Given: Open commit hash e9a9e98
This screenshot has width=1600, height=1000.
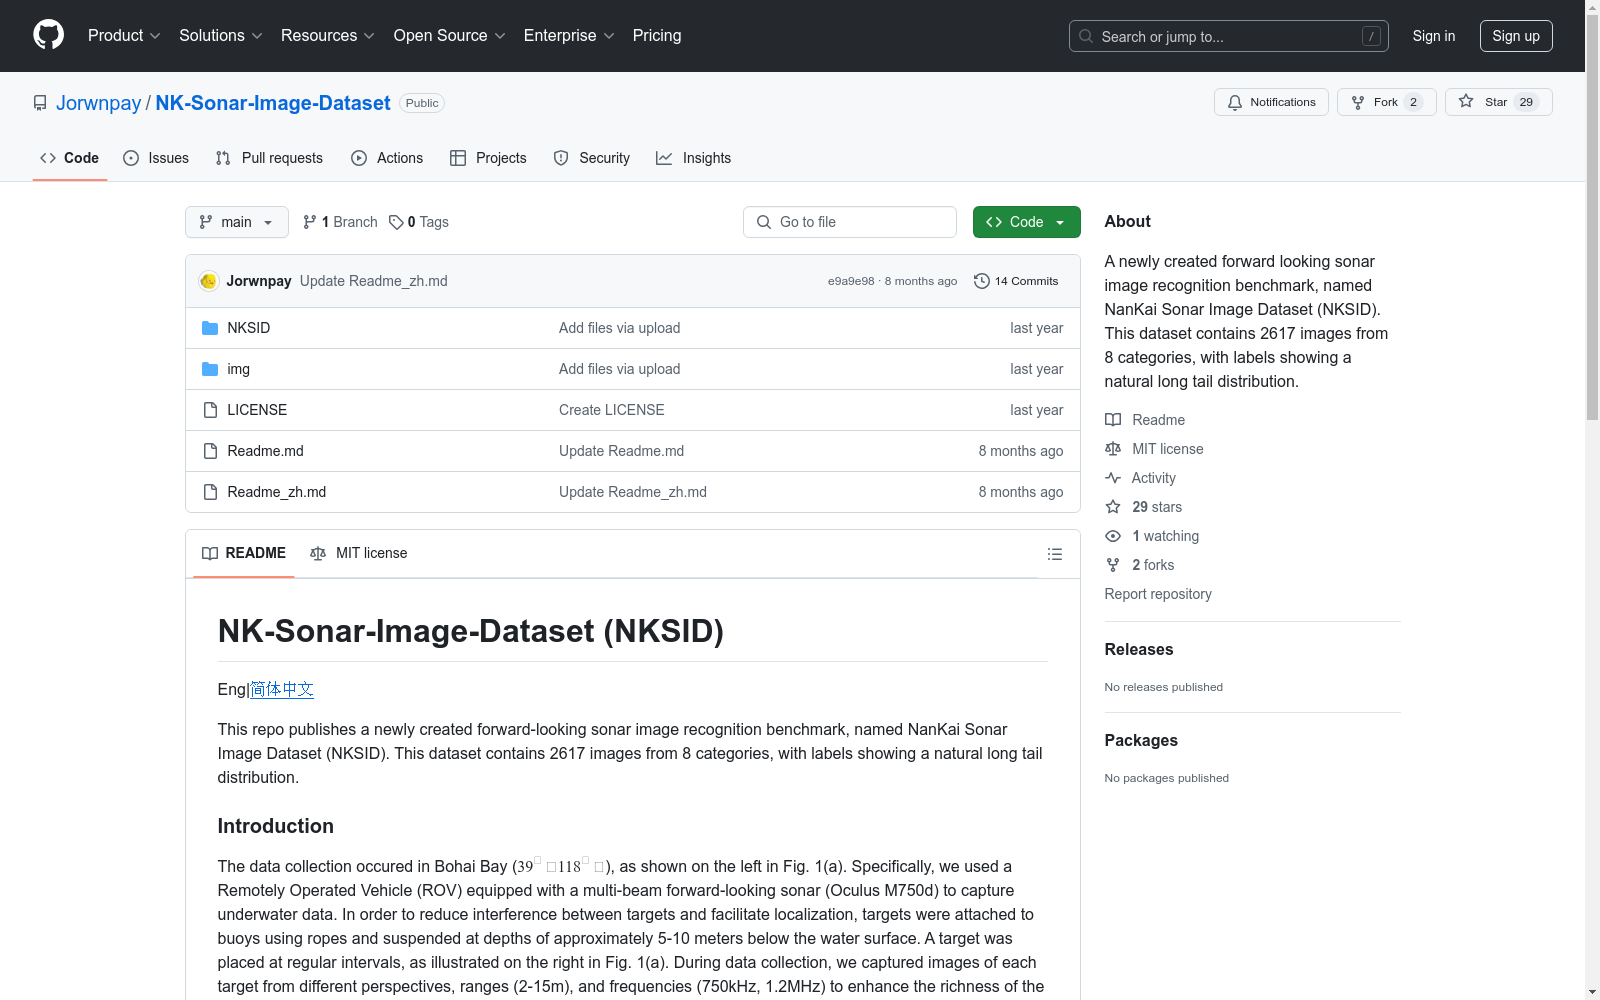Looking at the screenshot, I should (x=851, y=281).
